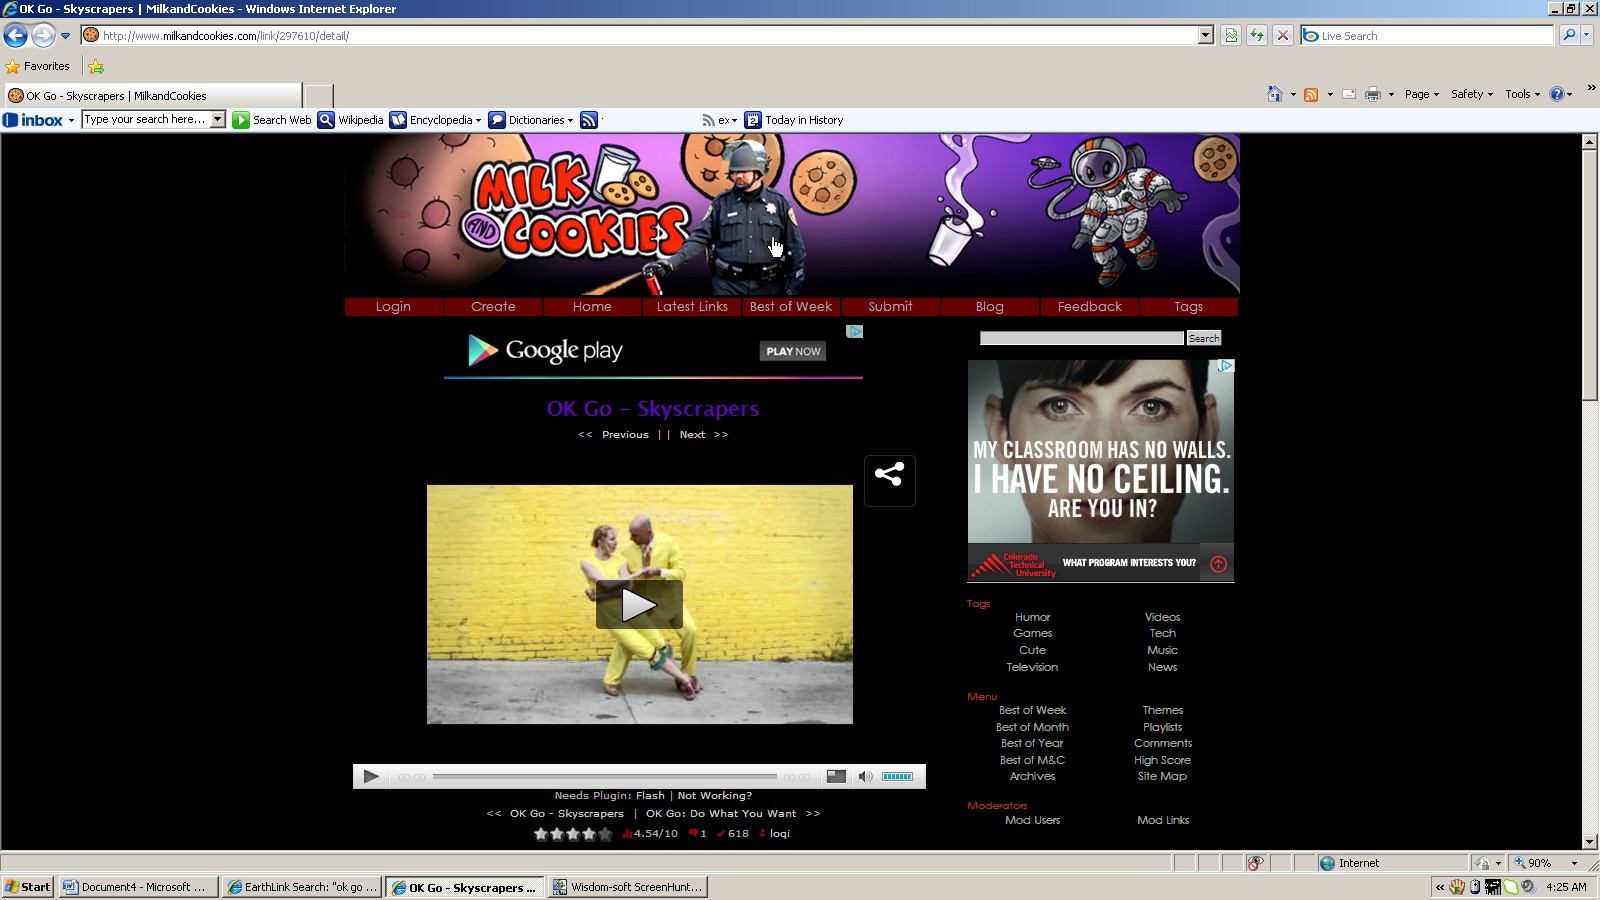Click PLAY NOW on Google play ad
1600x900 pixels.
coord(793,351)
